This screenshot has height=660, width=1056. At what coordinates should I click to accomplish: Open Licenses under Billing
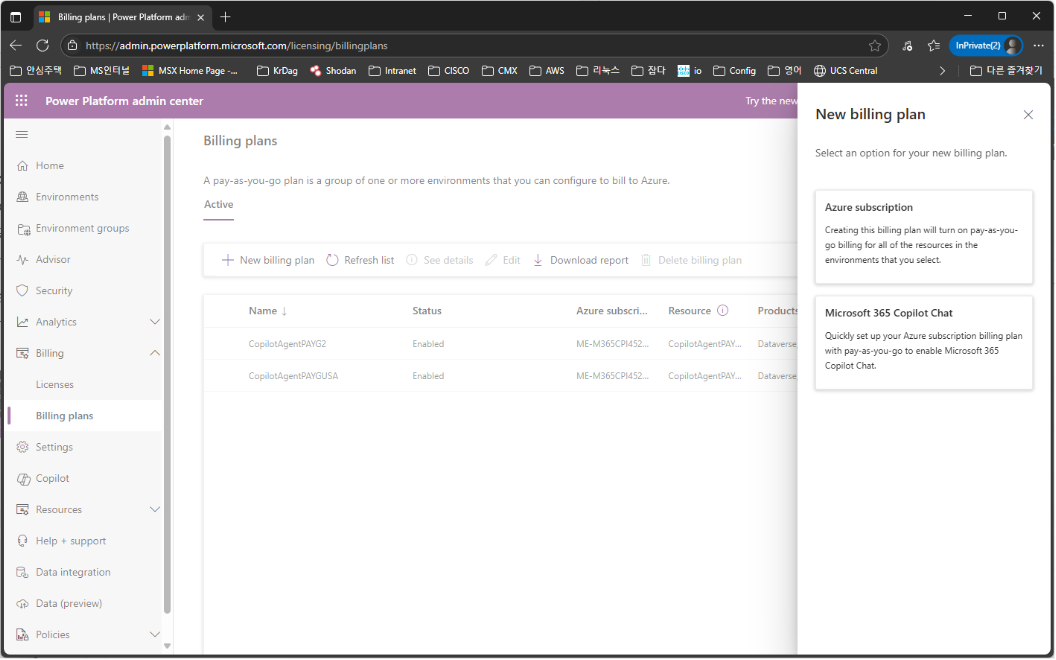click(x=55, y=385)
